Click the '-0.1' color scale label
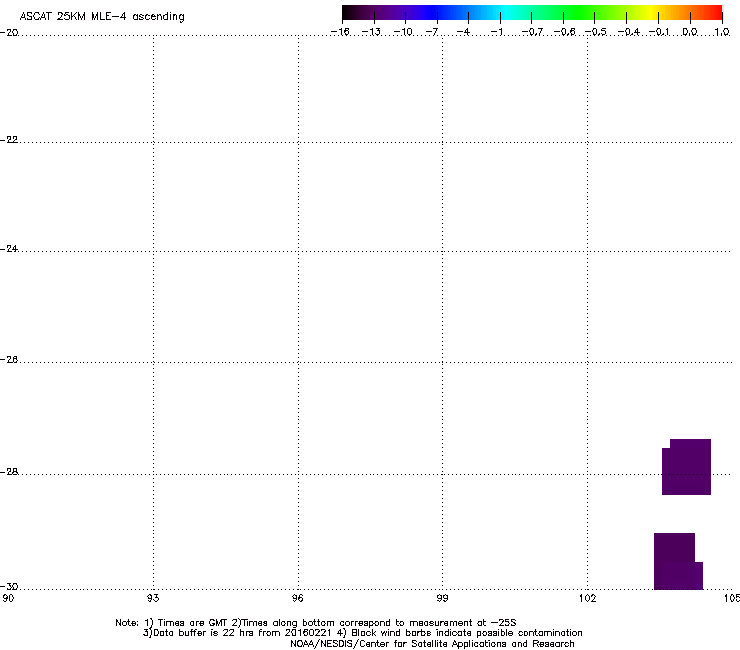This screenshot has width=740, height=650. tap(659, 32)
